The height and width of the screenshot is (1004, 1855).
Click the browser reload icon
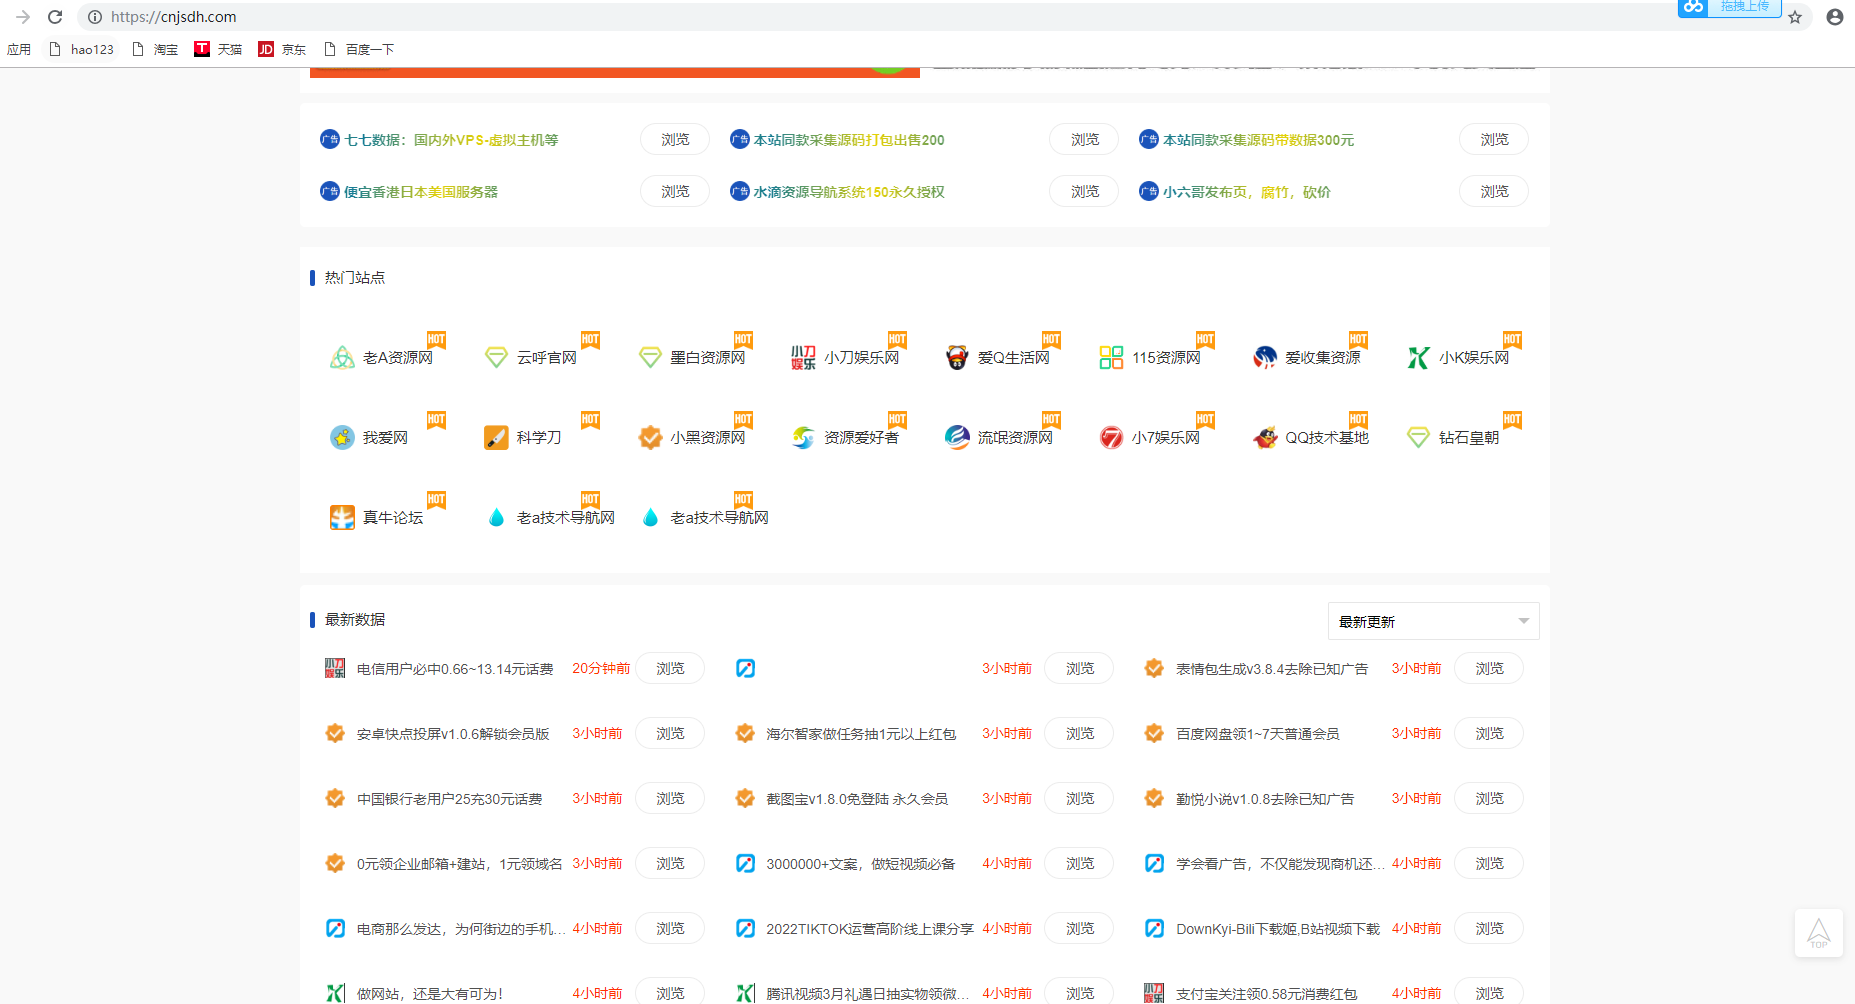coord(55,17)
